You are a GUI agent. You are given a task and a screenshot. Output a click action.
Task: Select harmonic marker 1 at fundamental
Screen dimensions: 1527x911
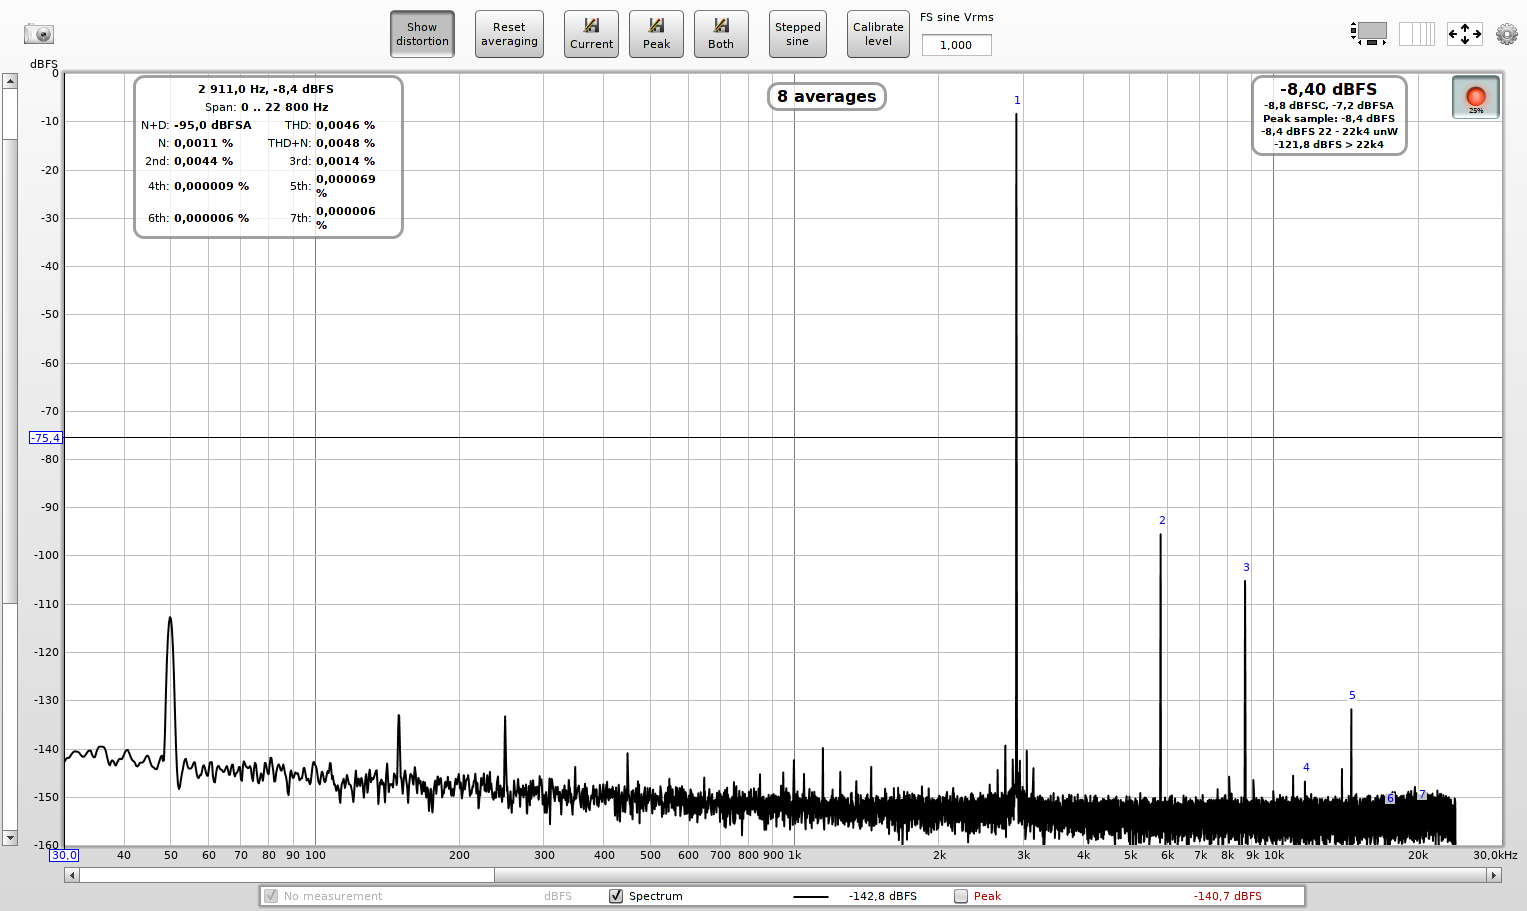pos(1017,100)
